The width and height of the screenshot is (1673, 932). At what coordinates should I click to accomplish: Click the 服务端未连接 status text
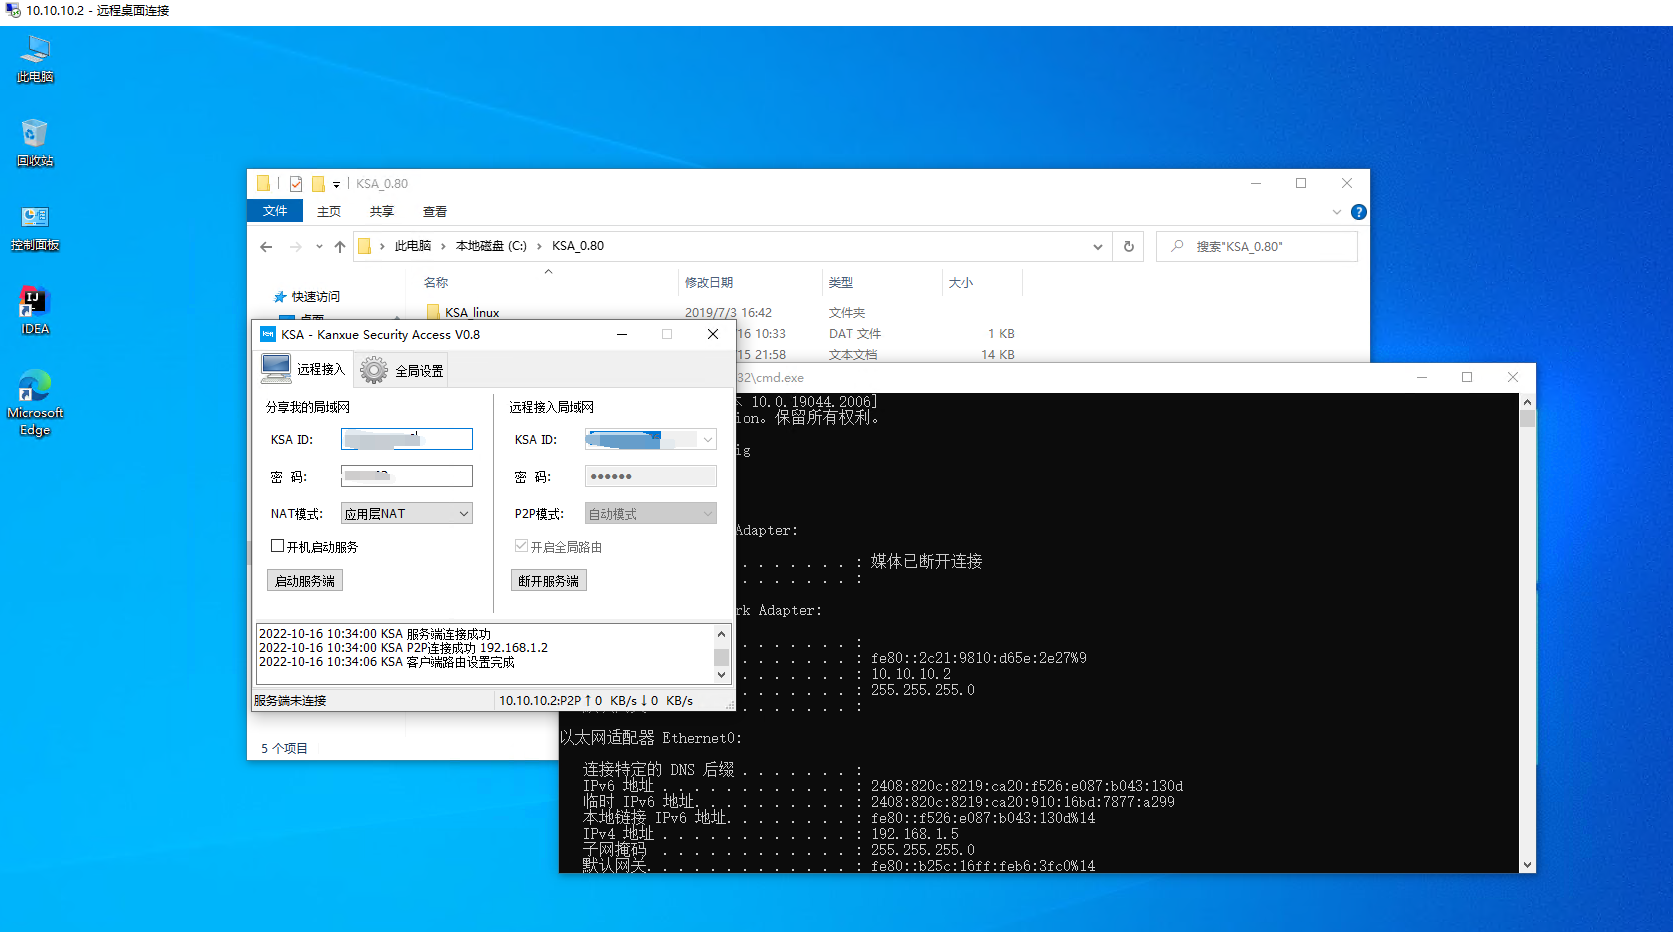(x=290, y=701)
